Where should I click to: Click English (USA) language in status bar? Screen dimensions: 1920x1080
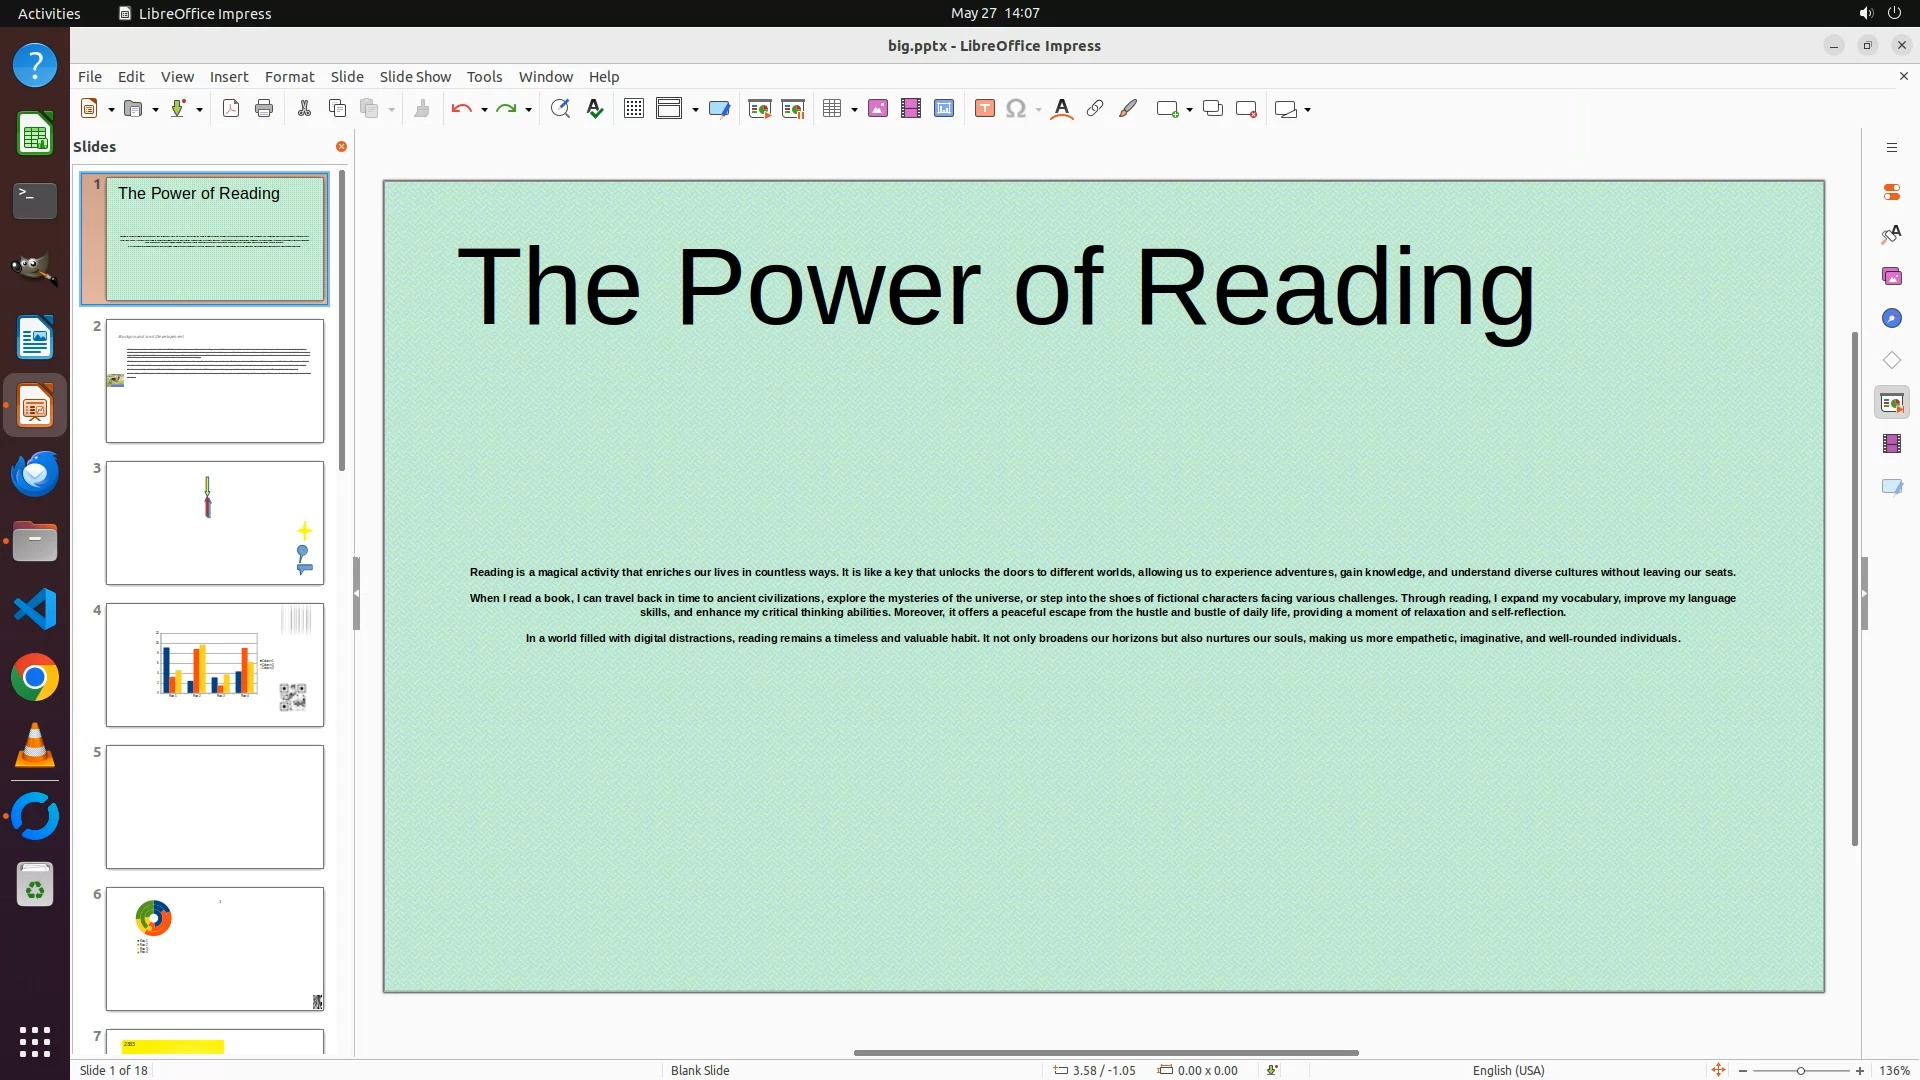click(1508, 1070)
